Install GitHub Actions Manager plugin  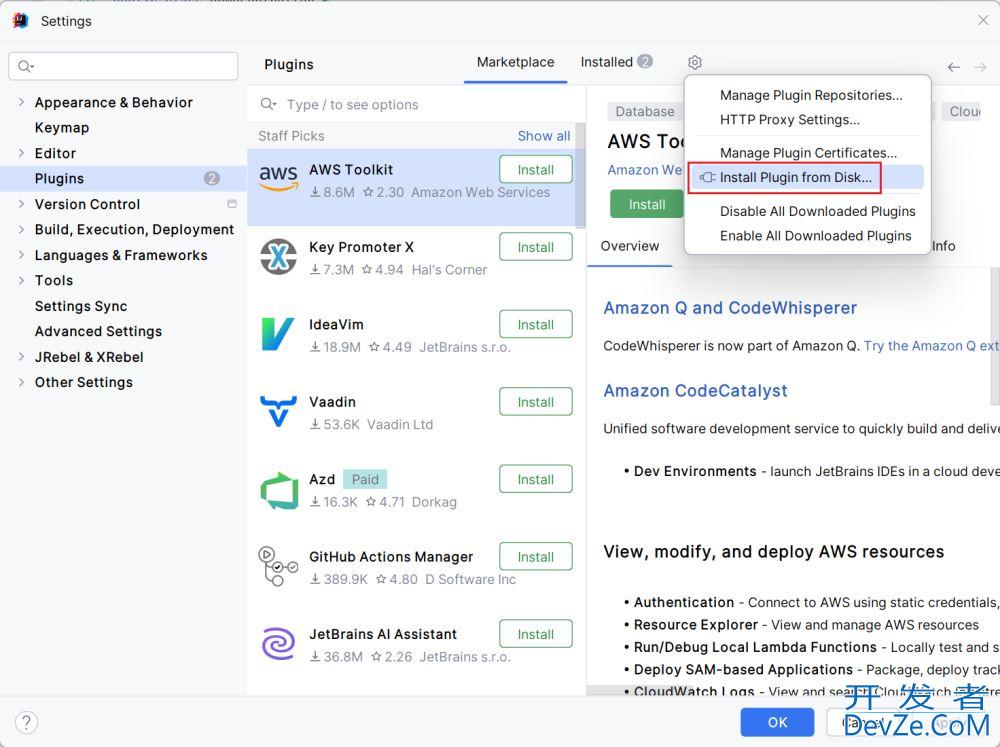pyautogui.click(x=536, y=556)
